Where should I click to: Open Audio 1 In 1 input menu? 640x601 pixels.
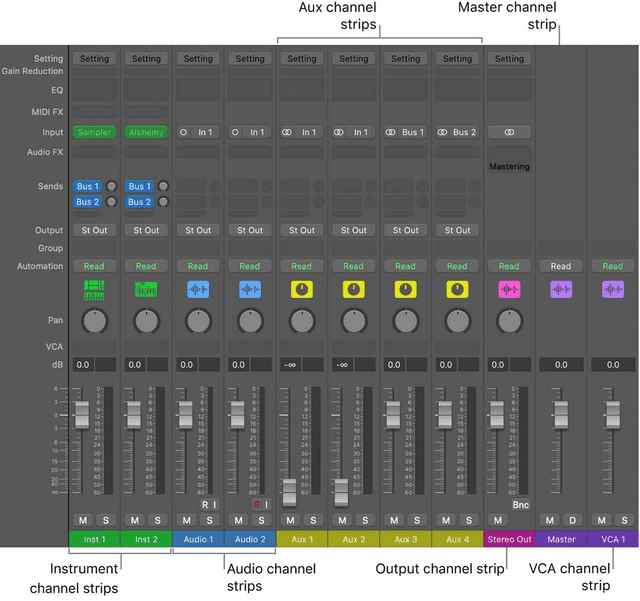[x=205, y=132]
